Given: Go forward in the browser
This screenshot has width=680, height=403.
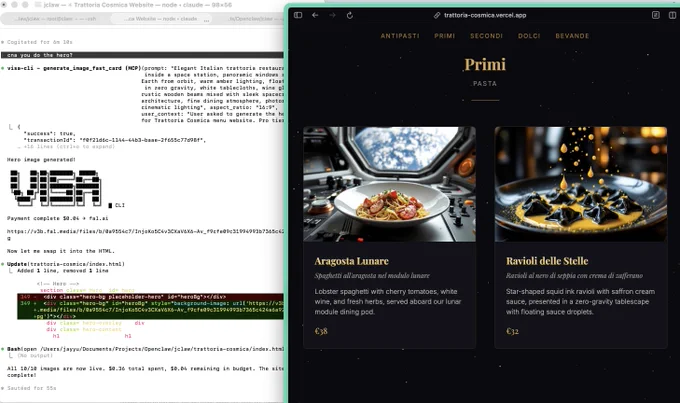Looking at the screenshot, I should point(332,15).
